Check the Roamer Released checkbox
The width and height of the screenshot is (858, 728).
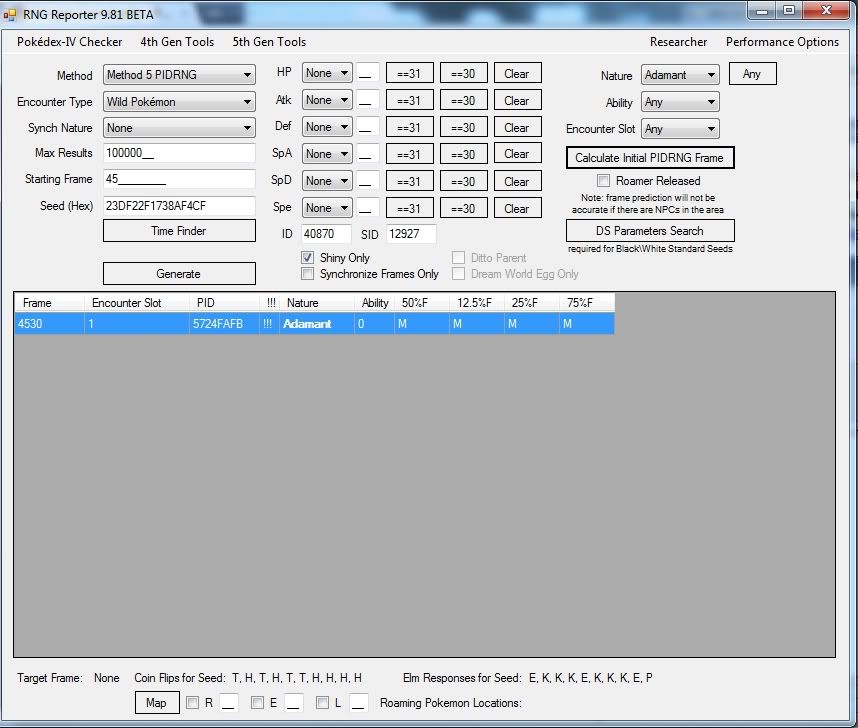(x=603, y=181)
